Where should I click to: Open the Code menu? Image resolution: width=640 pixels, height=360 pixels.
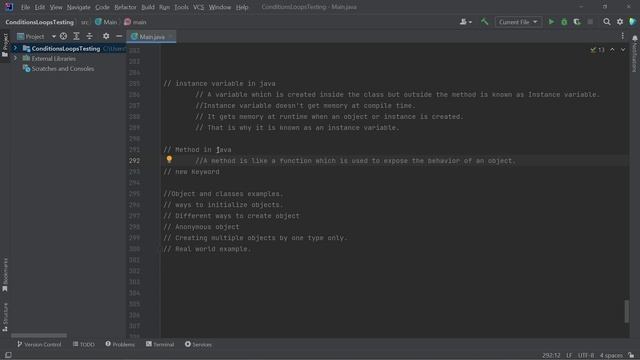(x=102, y=7)
